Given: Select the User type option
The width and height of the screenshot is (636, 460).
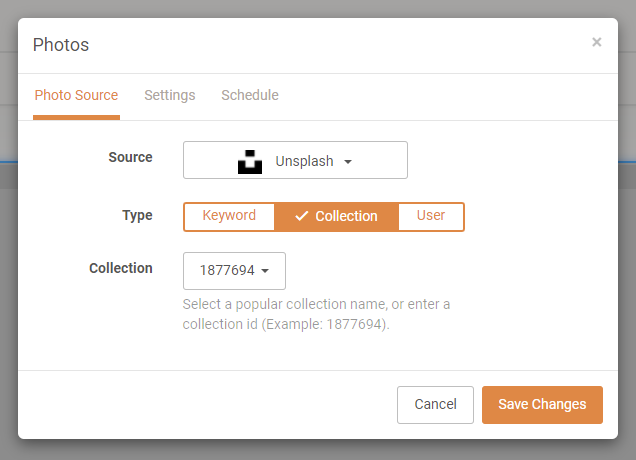Looking at the screenshot, I should click(431, 217).
